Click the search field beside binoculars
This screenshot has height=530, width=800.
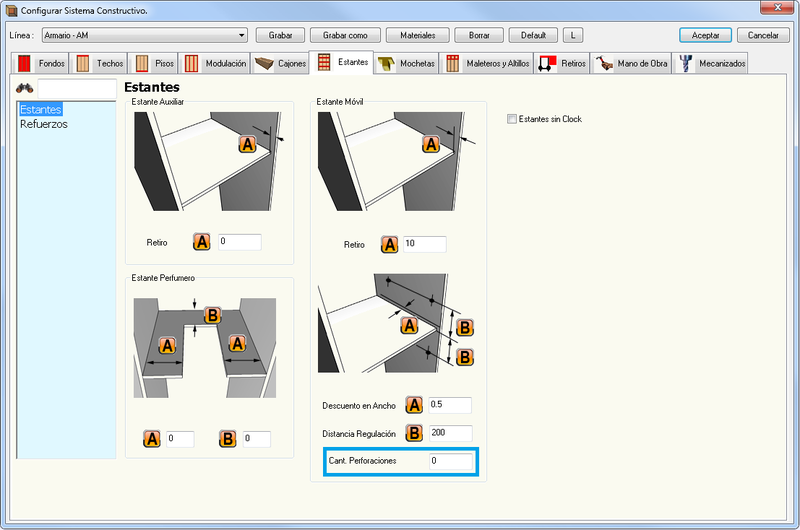click(x=77, y=88)
